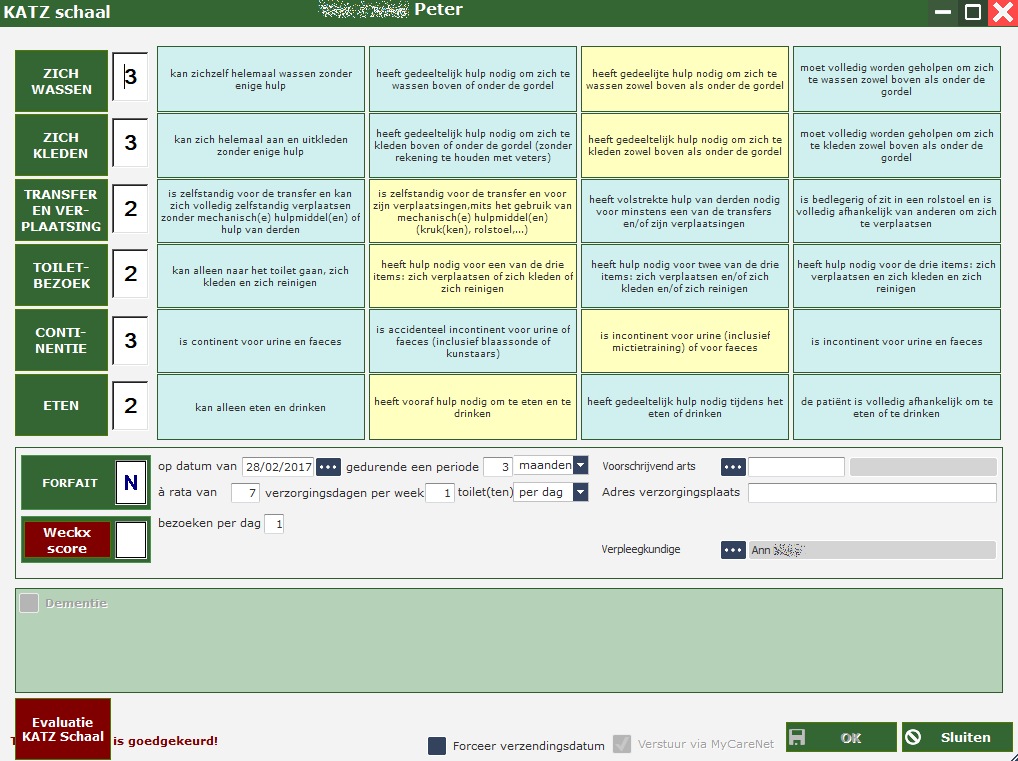Select 'heeft vooraf hulp nodig om te eten'

coord(473,407)
